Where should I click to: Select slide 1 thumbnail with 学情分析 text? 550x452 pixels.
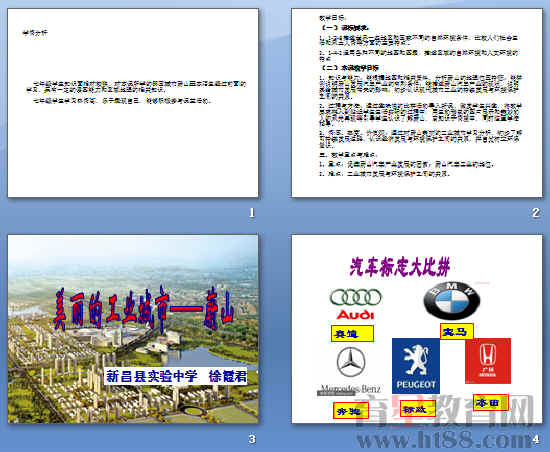coord(133,103)
